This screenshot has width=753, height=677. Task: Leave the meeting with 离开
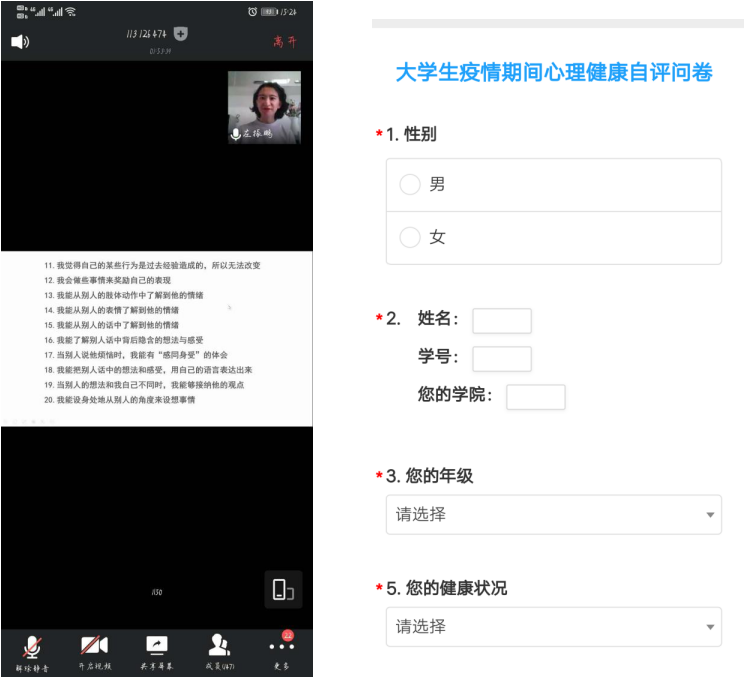click(285, 42)
